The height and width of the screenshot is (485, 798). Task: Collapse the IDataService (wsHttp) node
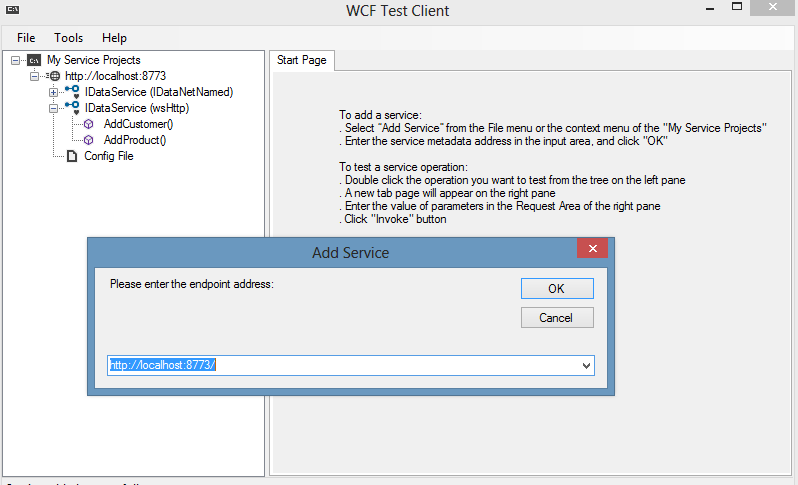tap(53, 108)
